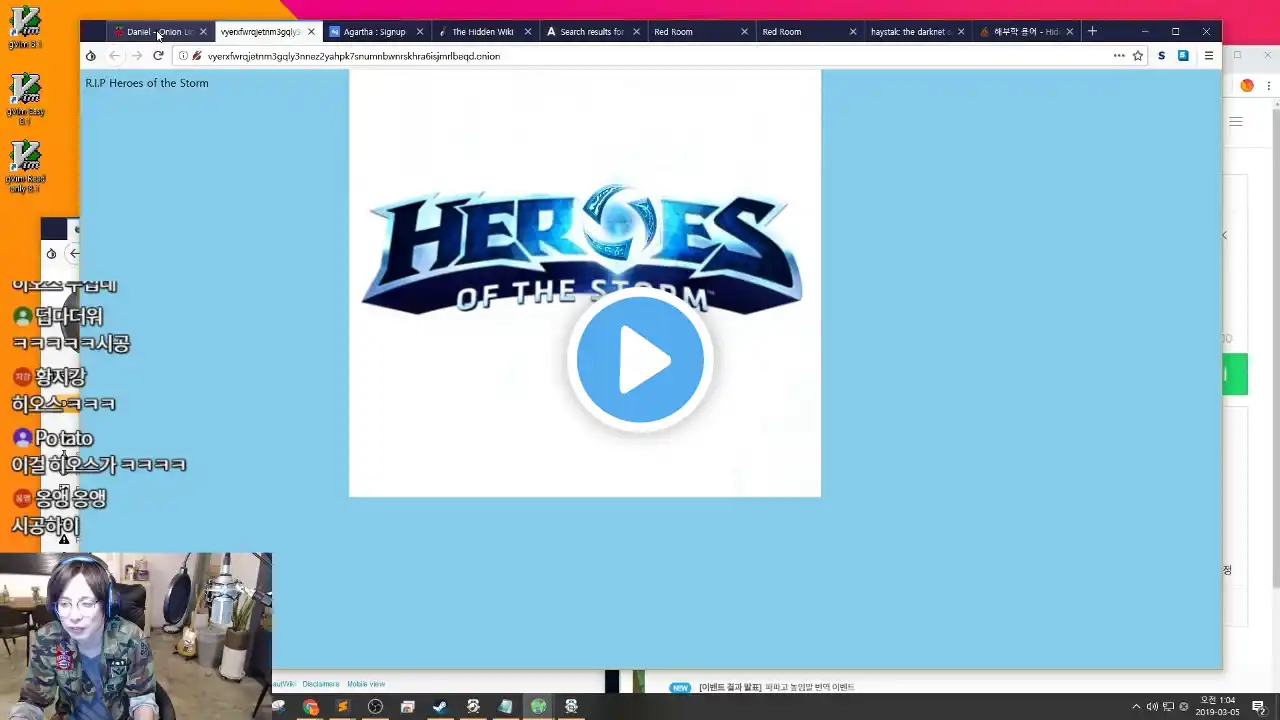1280x720 pixels.
Task: Open the gVim Easy 8.1 desktop shortcut
Action: (25, 97)
